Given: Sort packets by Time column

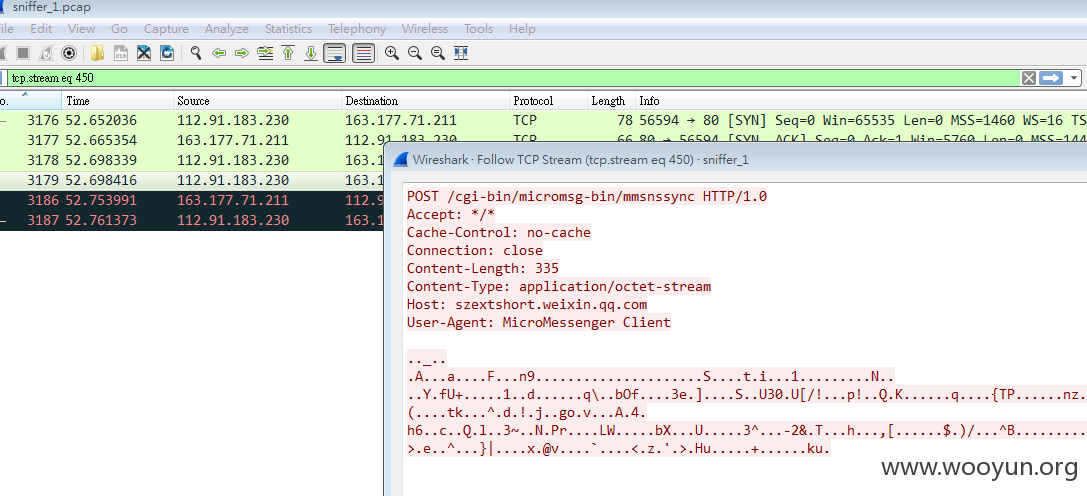Looking at the screenshot, I should 117,101.
